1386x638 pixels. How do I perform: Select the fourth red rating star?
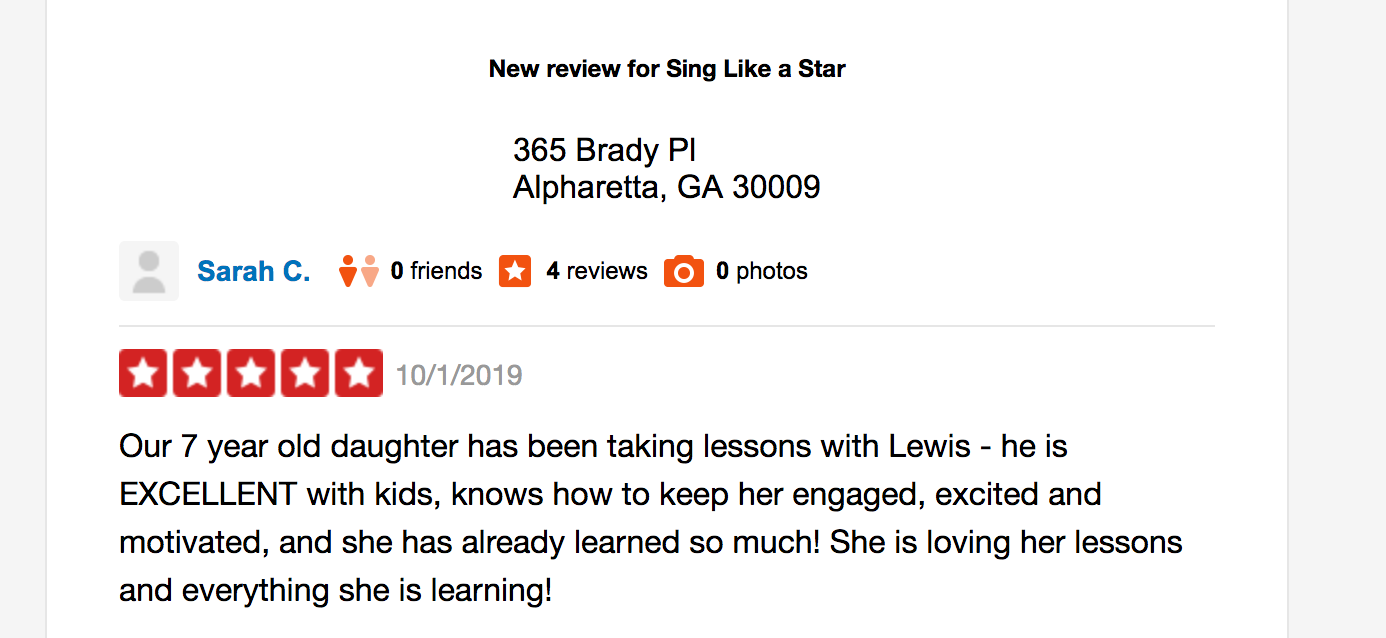click(x=305, y=373)
